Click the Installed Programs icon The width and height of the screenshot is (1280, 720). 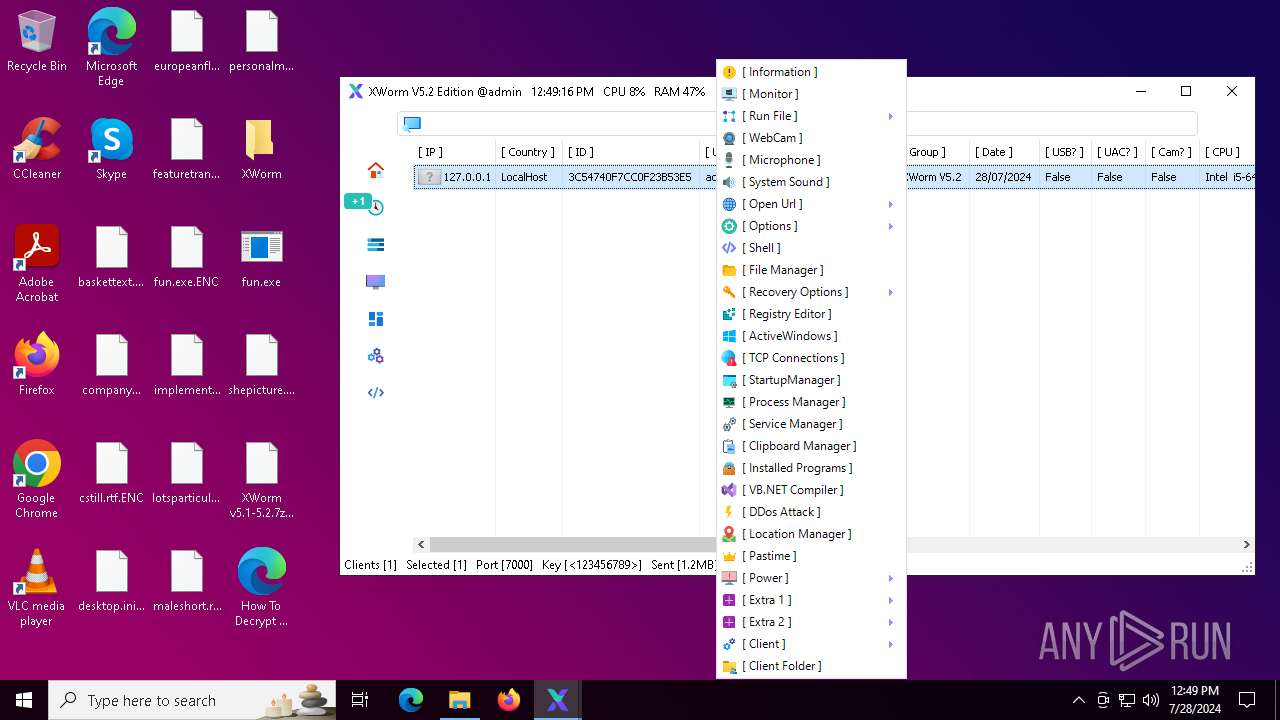(x=729, y=468)
